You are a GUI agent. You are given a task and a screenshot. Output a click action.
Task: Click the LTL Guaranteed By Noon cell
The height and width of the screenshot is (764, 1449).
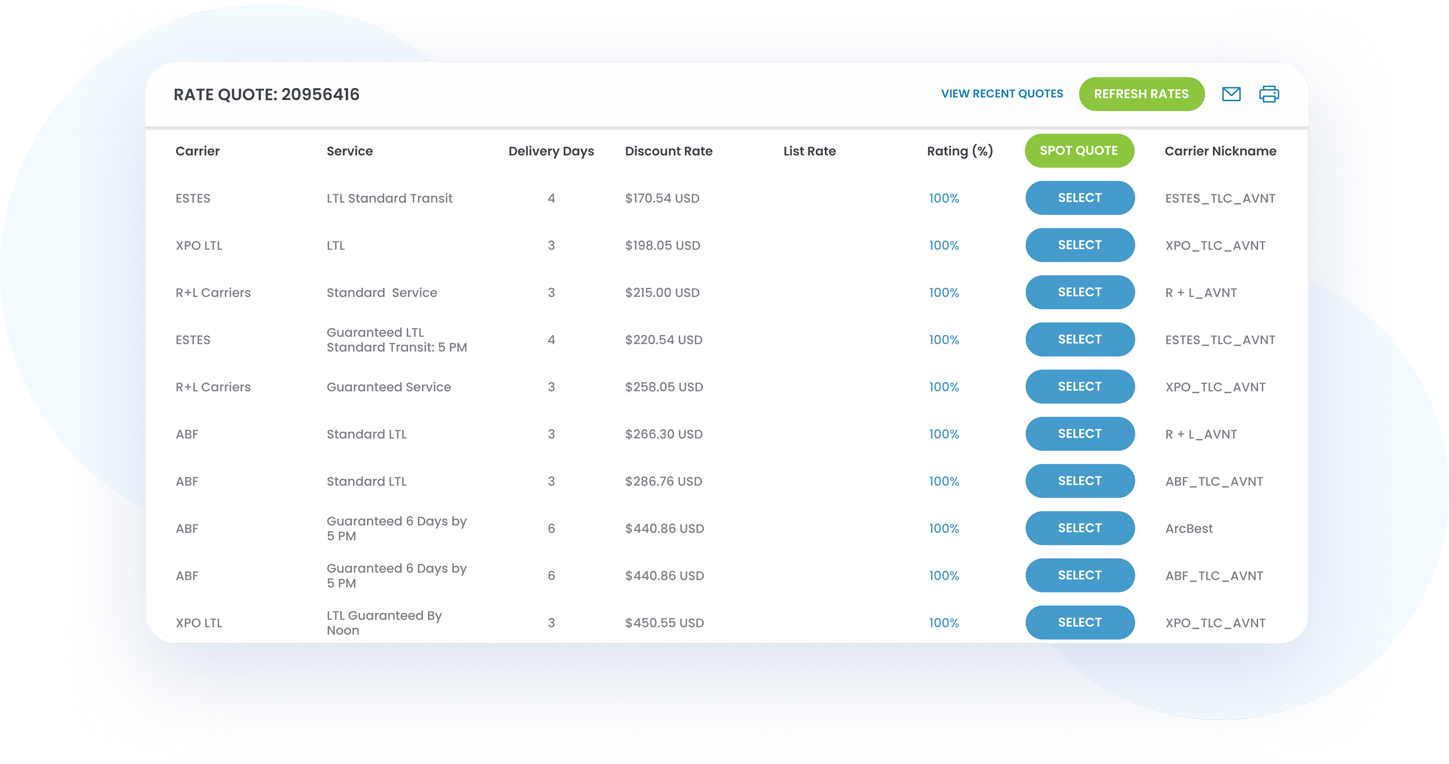click(x=384, y=623)
